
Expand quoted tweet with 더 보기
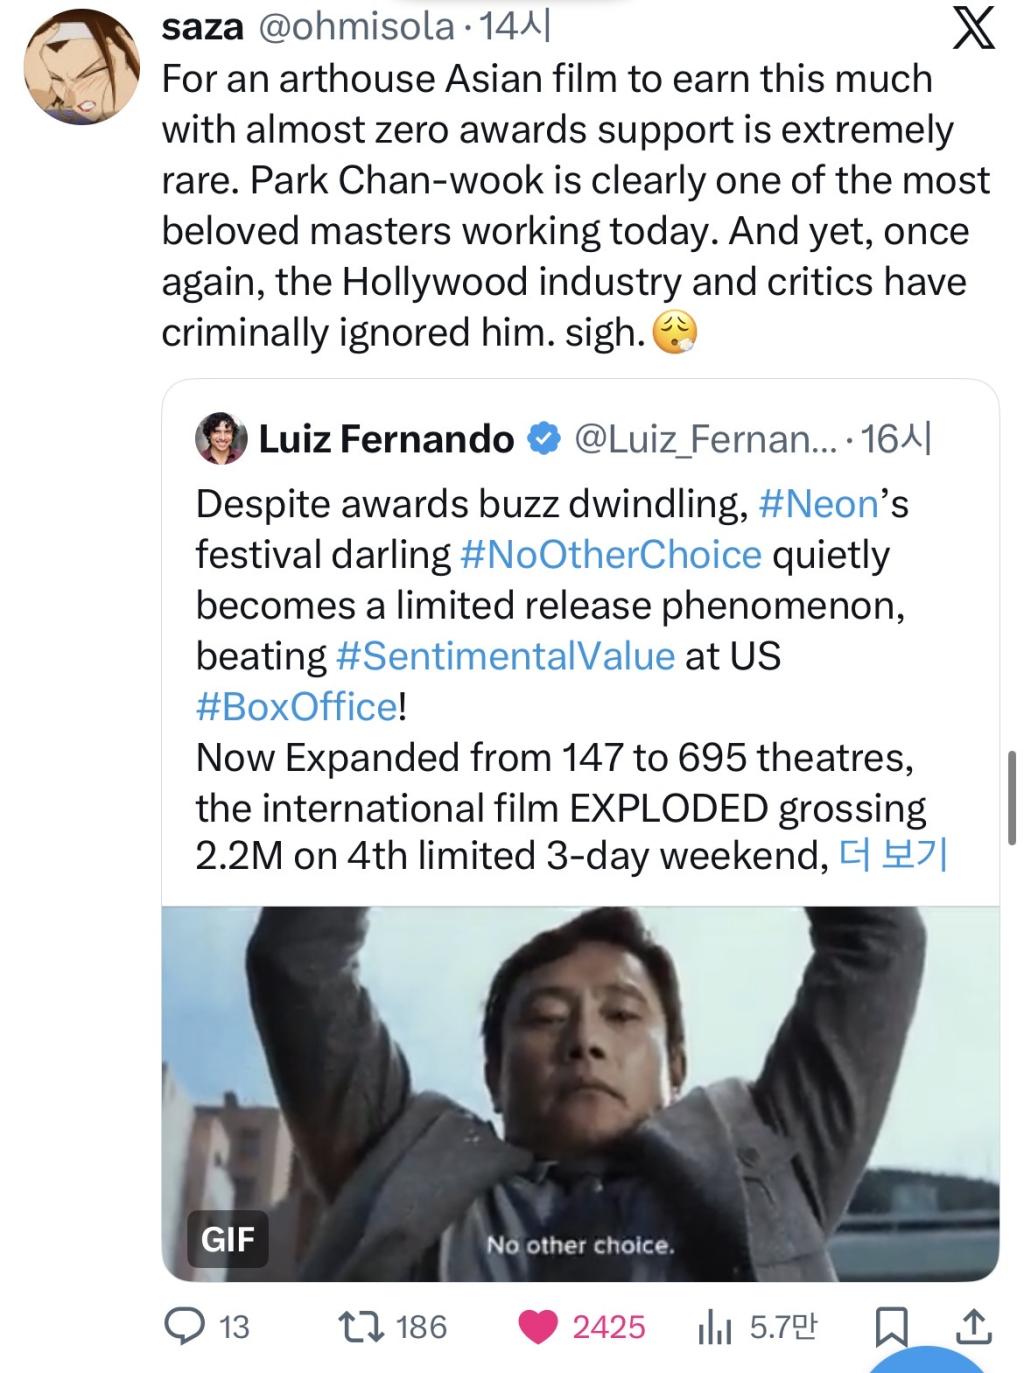(x=893, y=857)
